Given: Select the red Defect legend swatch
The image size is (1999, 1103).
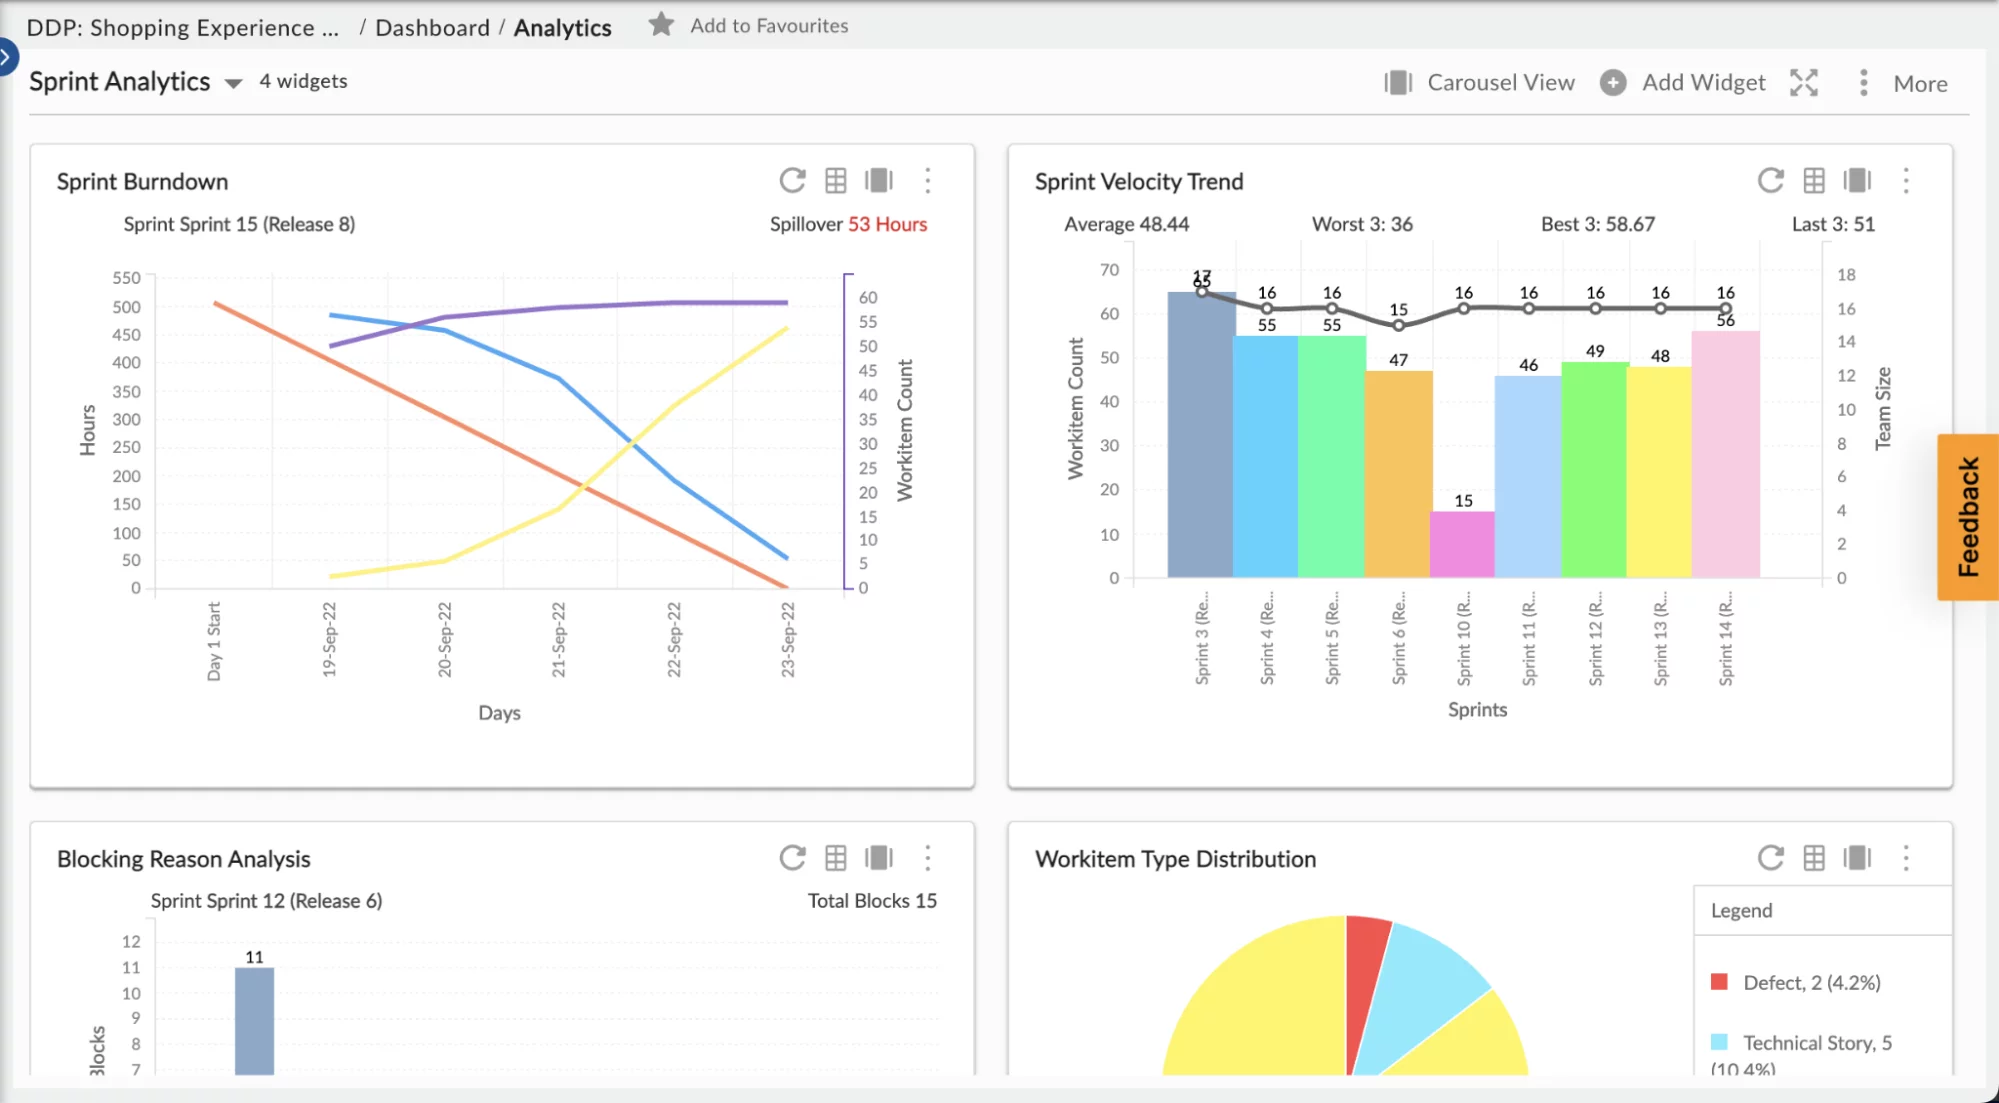Looking at the screenshot, I should pyautogui.click(x=1720, y=981).
